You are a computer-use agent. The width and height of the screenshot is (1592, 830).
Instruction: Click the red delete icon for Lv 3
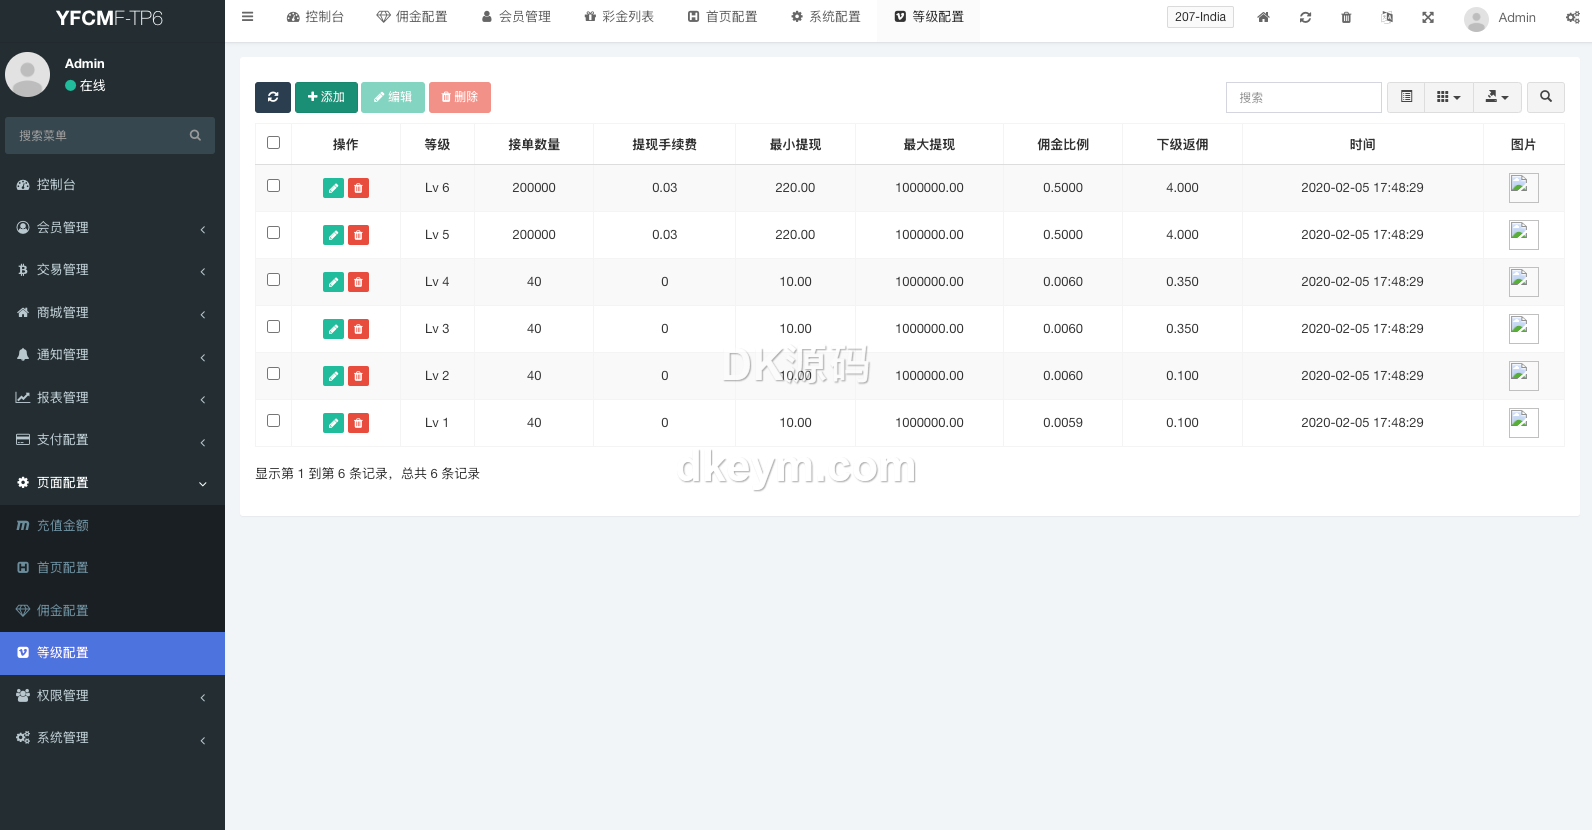358,329
